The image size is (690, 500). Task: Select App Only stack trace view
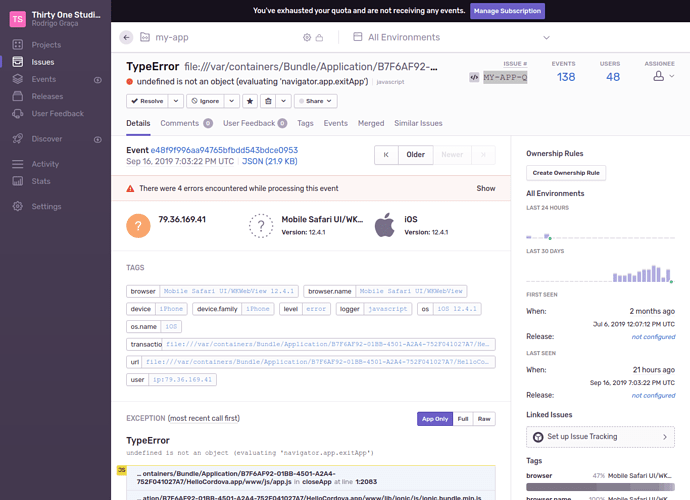(x=435, y=419)
